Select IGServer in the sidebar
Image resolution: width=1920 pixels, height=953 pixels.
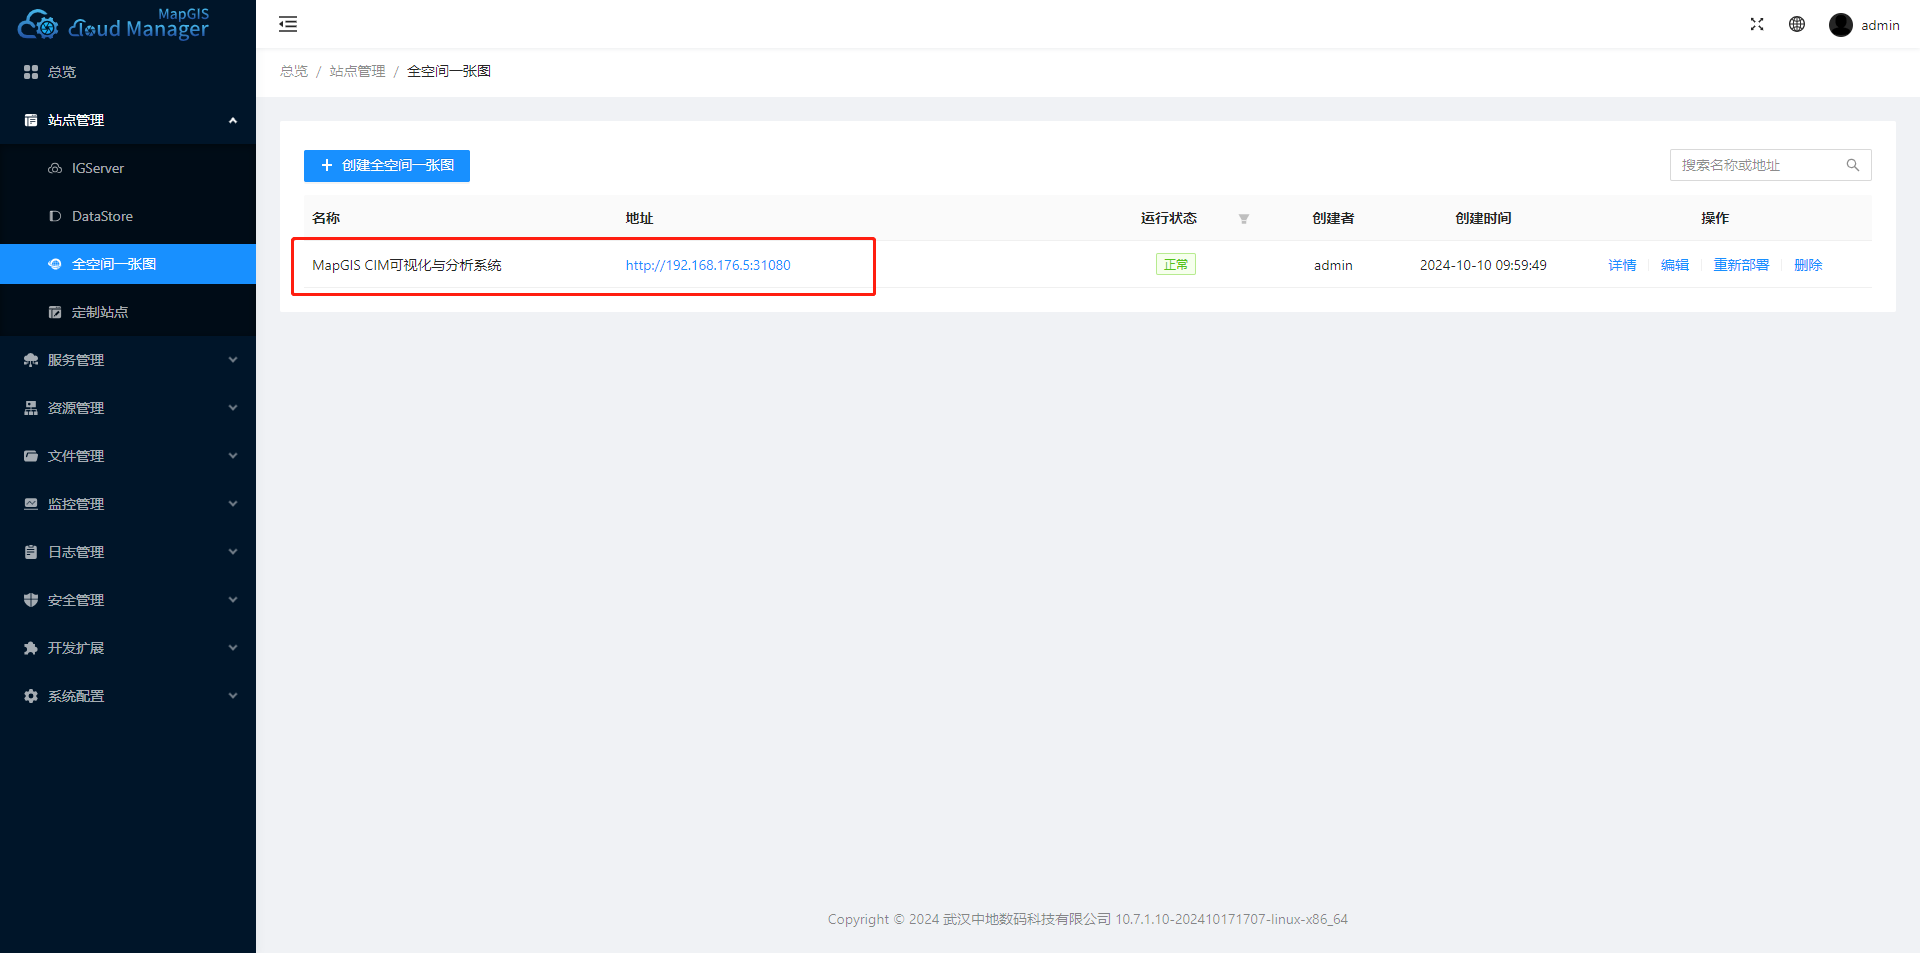(128, 168)
